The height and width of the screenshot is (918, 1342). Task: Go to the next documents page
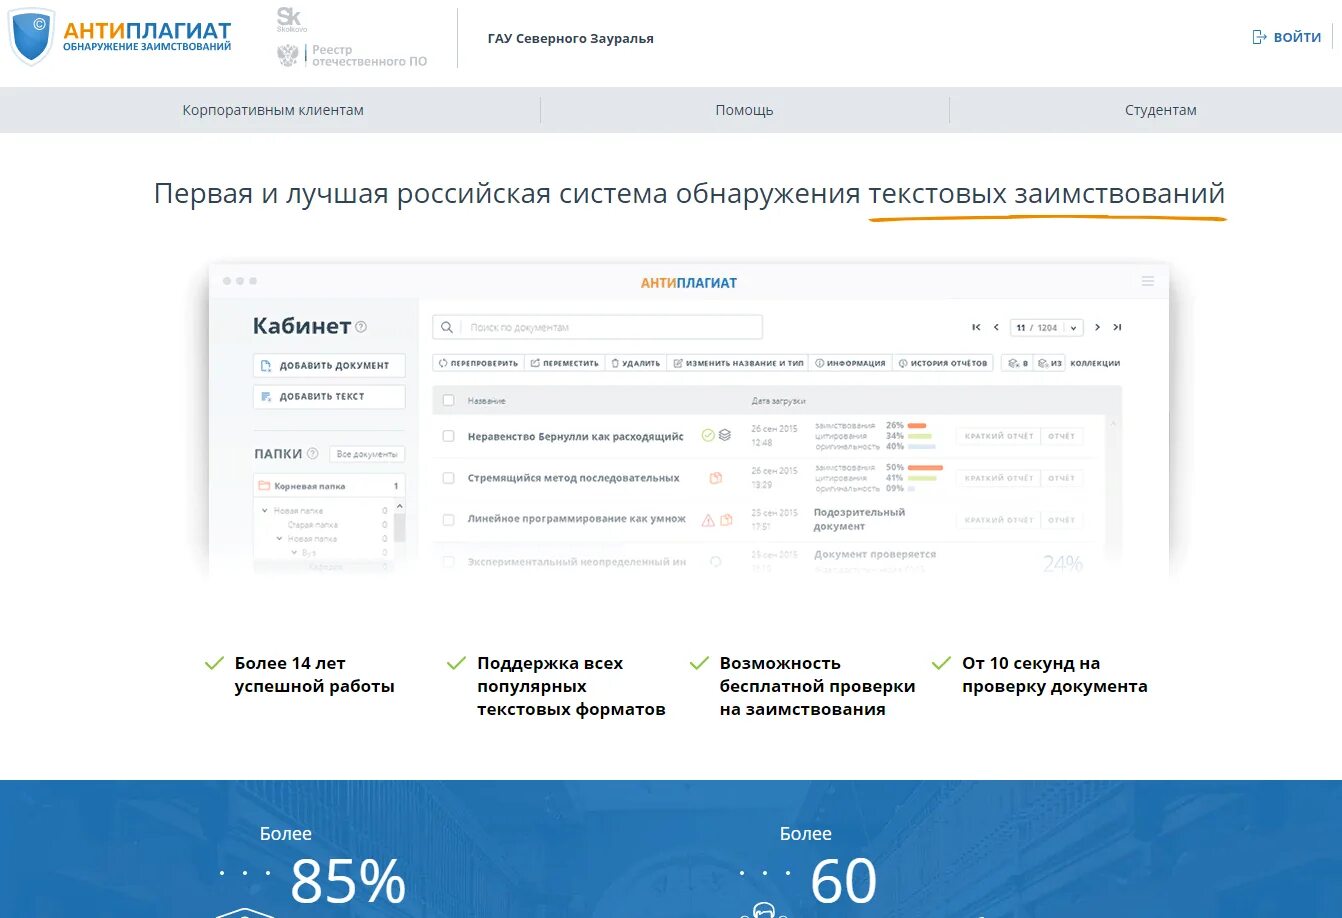pos(1097,327)
